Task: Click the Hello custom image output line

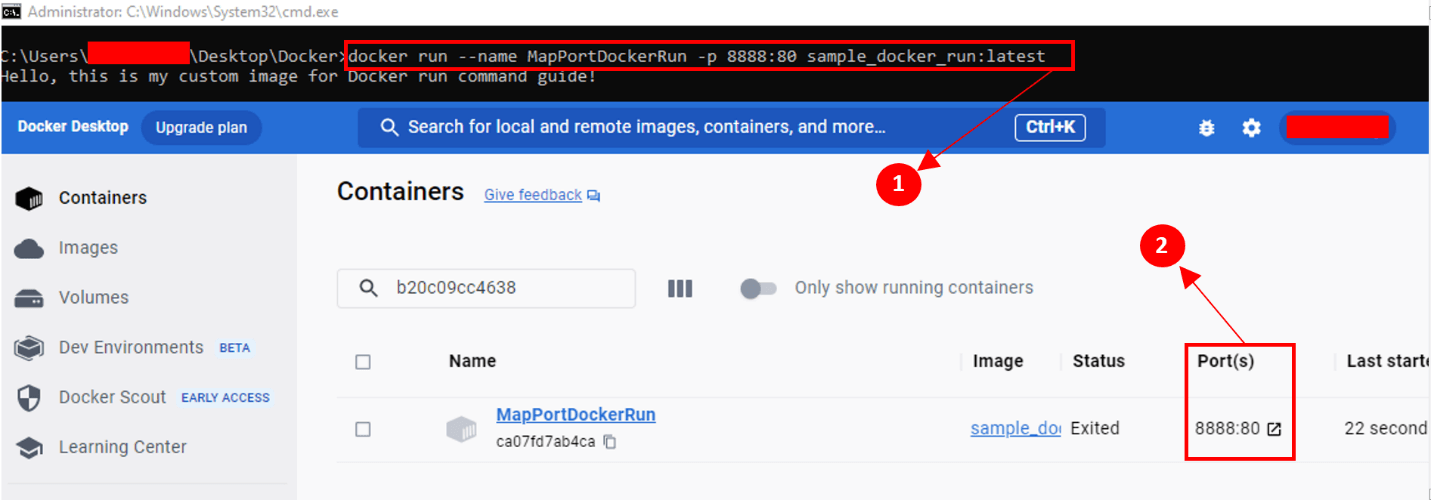Action: pyautogui.click(x=299, y=76)
